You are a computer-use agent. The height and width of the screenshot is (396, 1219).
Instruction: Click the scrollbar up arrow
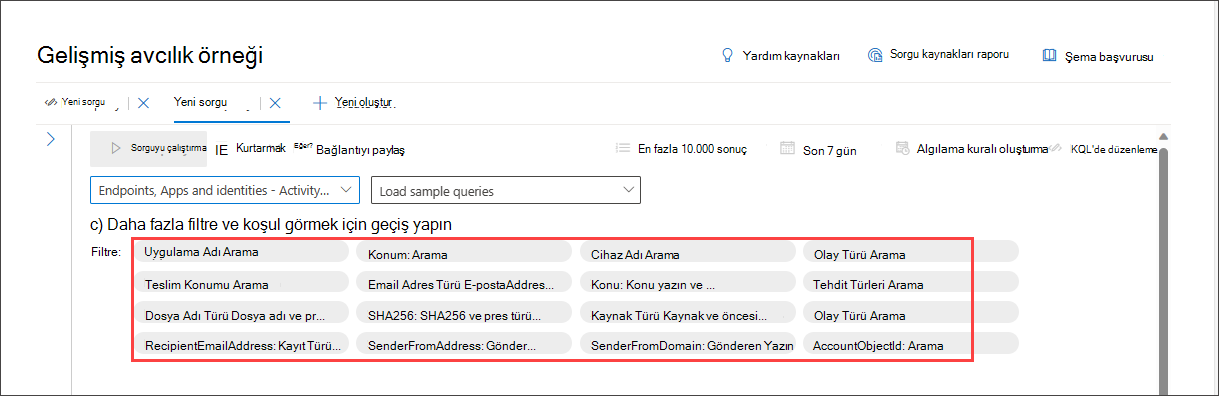[1163, 137]
